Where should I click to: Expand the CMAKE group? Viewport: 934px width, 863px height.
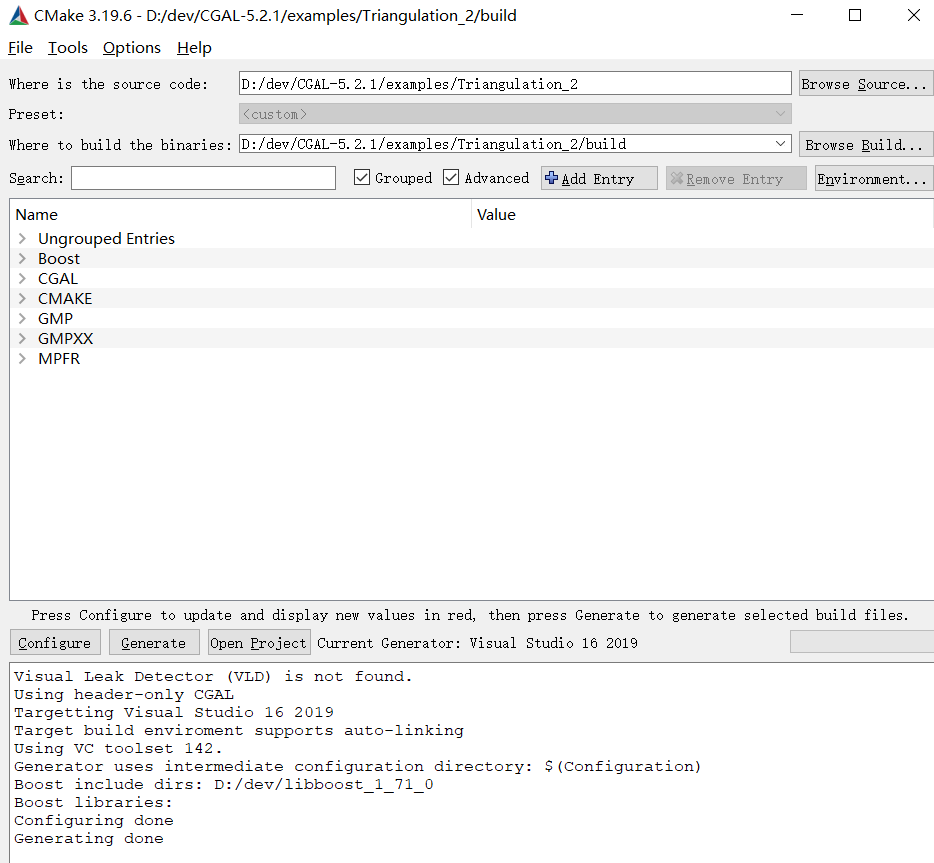click(x=22, y=298)
